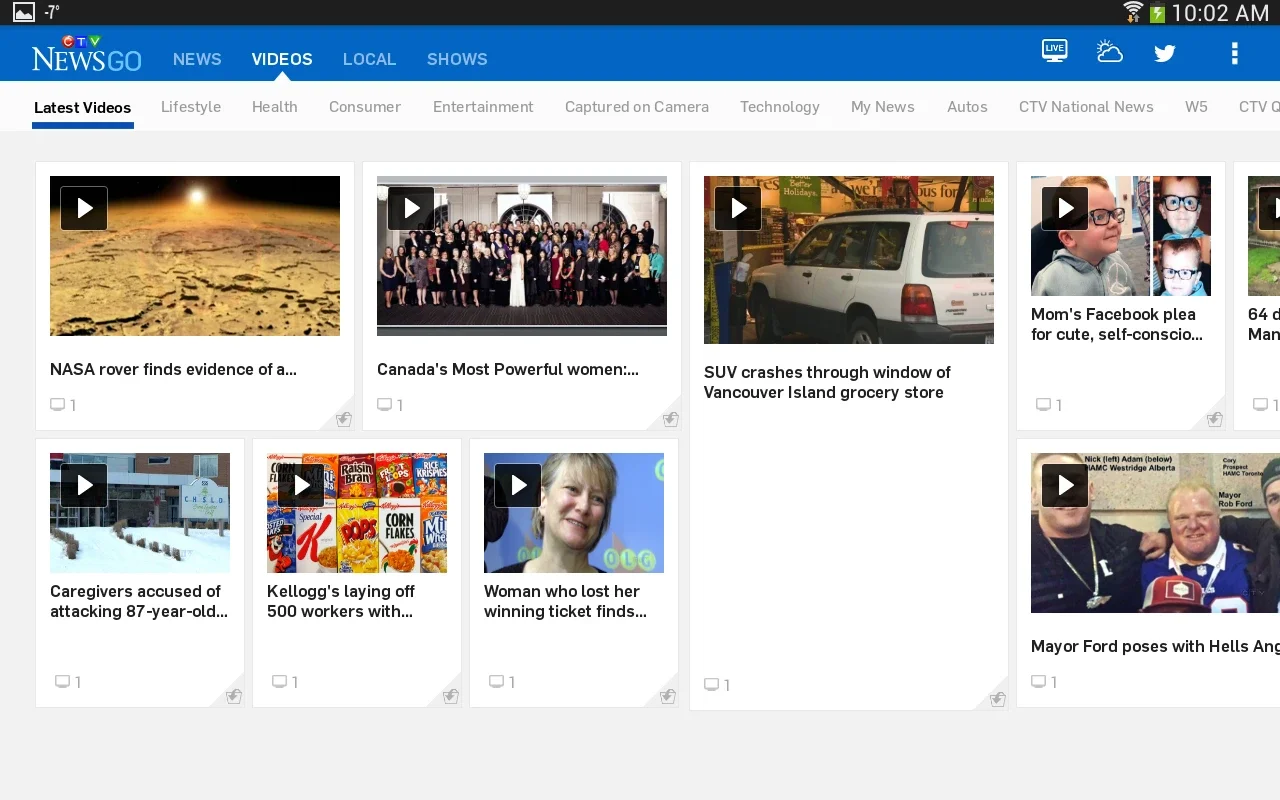Tap the battery status icon

point(1157,13)
